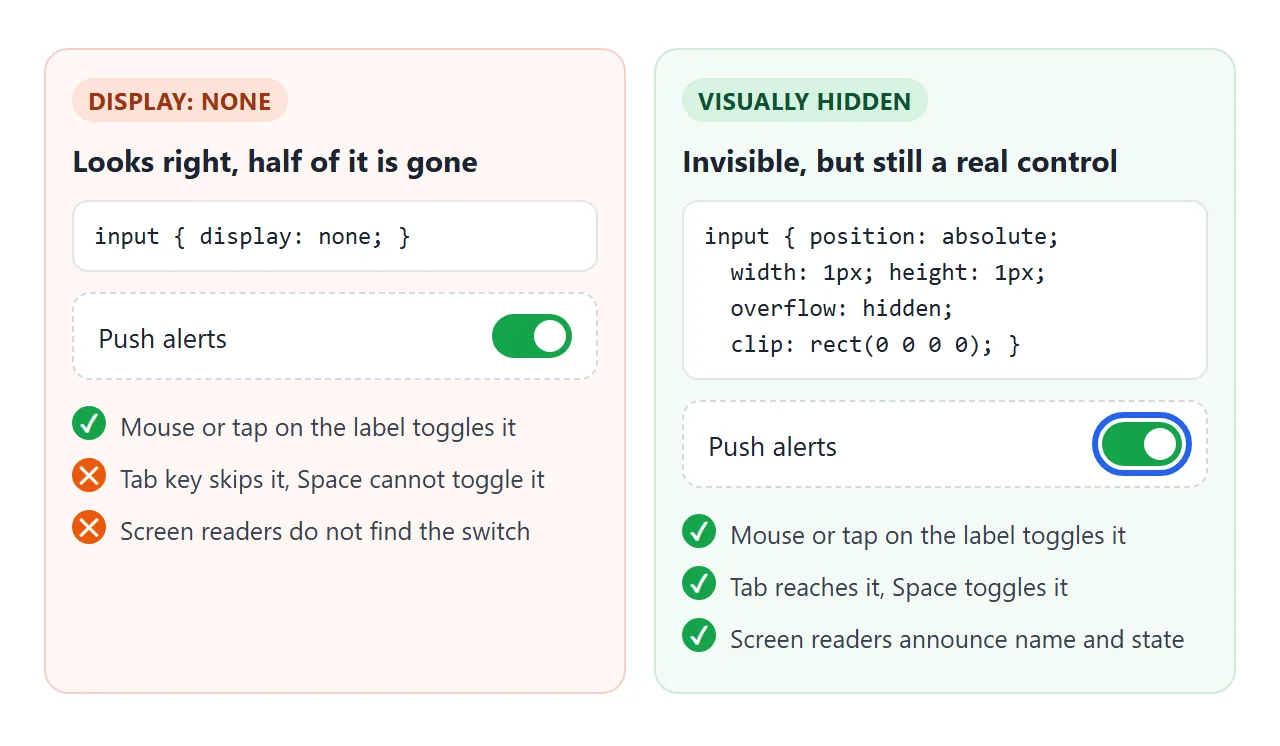
Task: Toggle Push alerts switch in display none card
Action: coord(532,336)
